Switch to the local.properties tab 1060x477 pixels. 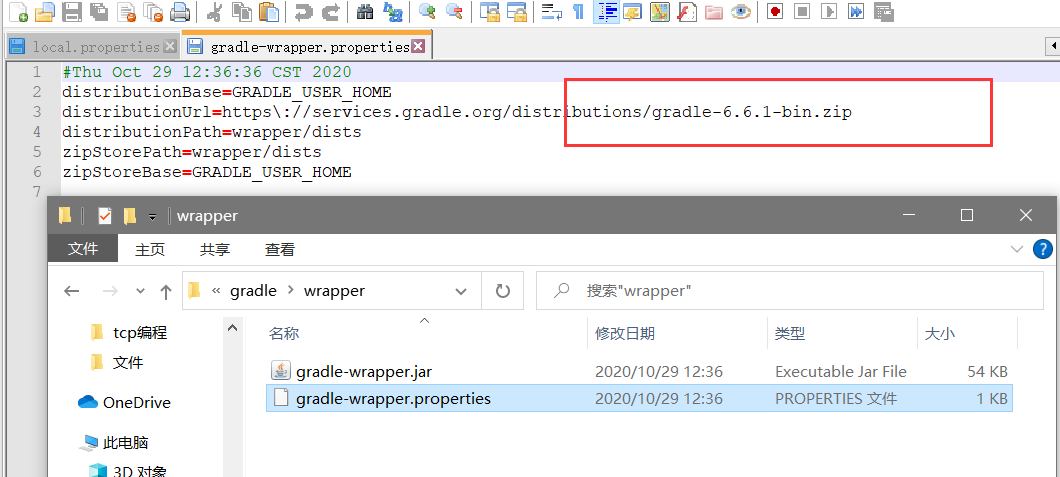92,47
